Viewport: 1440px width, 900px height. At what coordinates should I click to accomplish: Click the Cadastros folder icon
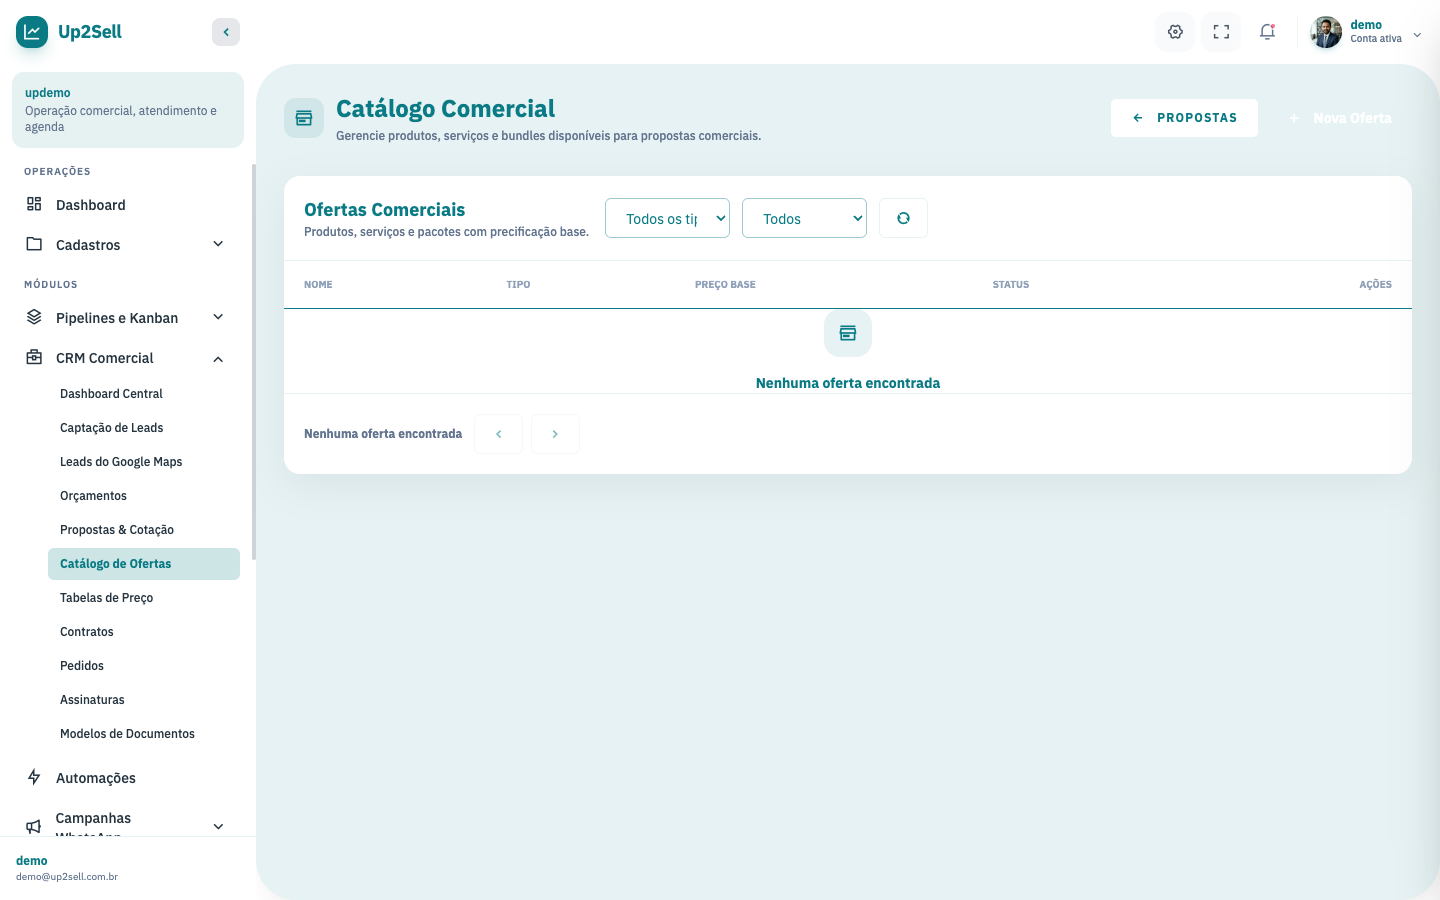[x=34, y=244]
